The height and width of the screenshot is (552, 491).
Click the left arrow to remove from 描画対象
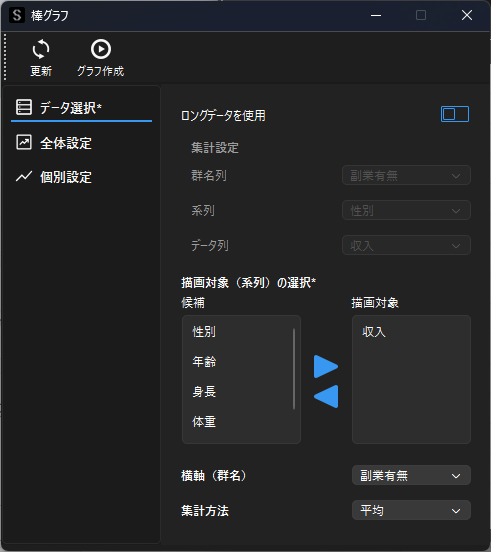pos(326,396)
